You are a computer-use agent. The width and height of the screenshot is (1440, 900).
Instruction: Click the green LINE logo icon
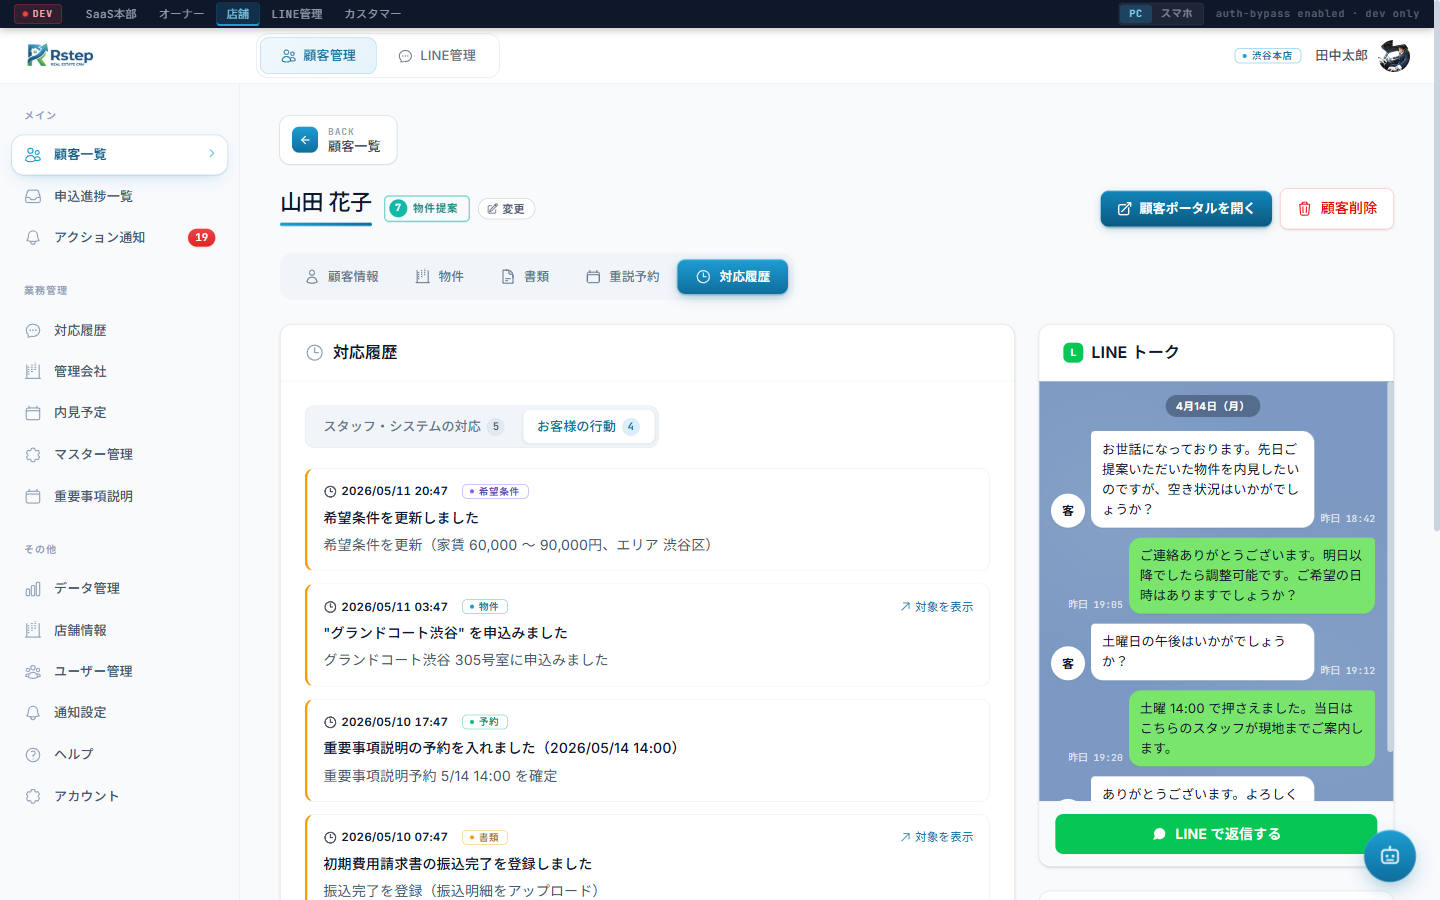click(1073, 352)
